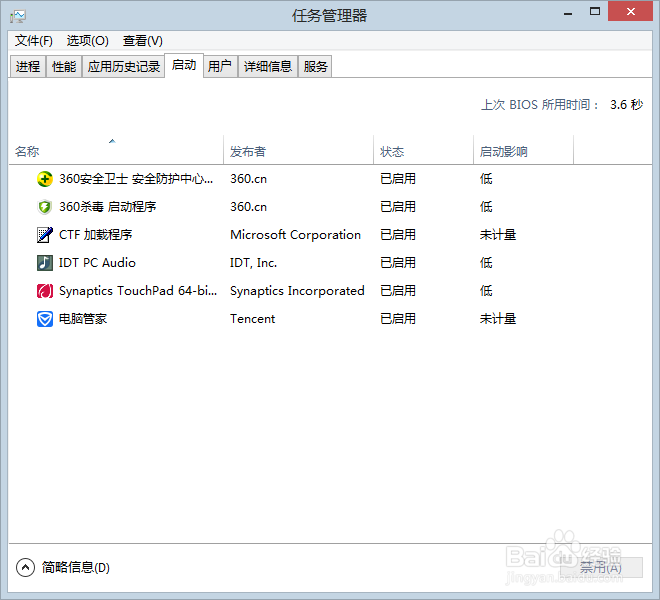Select the 360杀毒 启动程序 row name
This screenshot has height=600, width=660.
107,207
